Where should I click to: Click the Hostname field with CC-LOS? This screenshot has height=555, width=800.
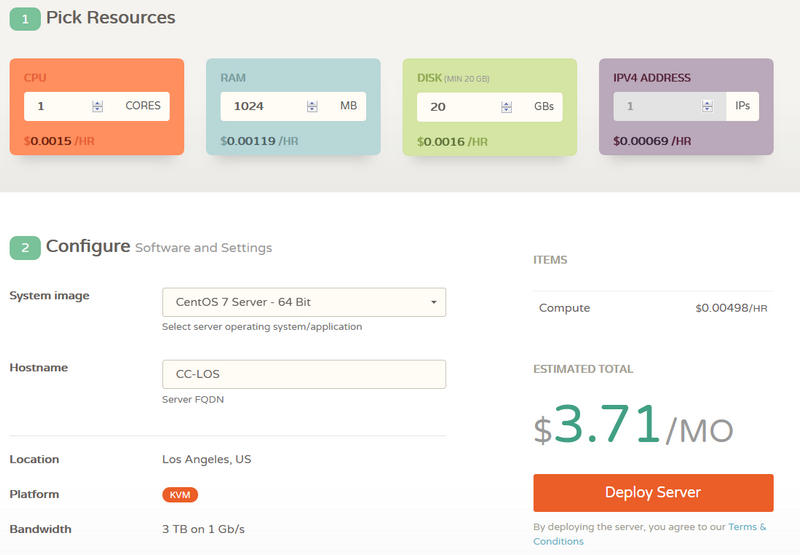[x=303, y=374]
